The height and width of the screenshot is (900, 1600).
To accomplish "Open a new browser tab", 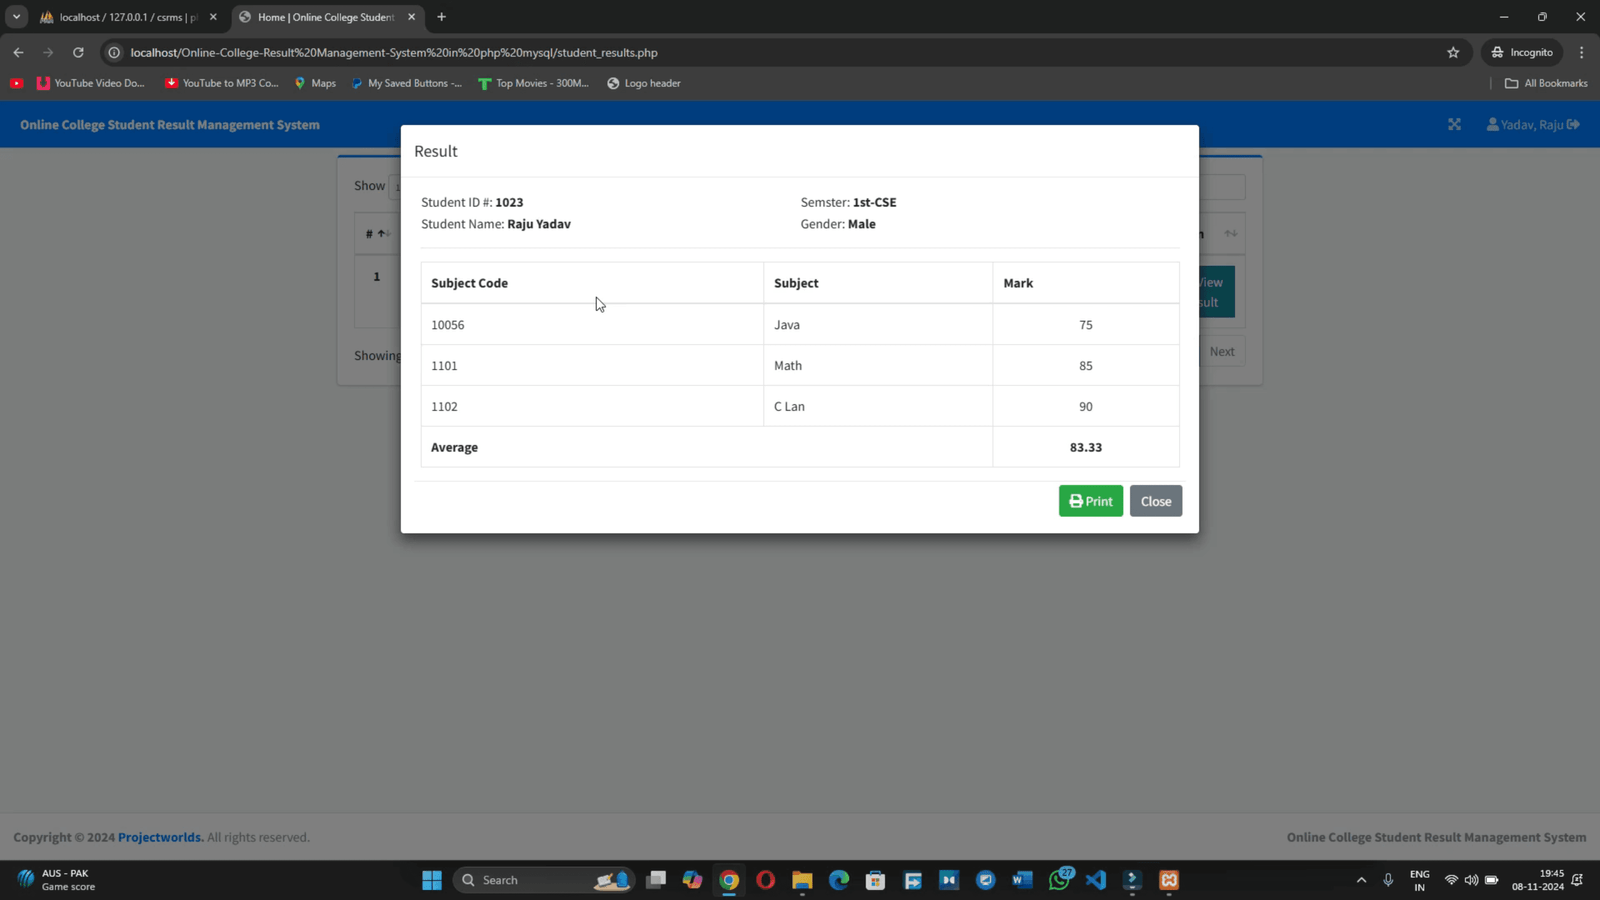I will 441,17.
